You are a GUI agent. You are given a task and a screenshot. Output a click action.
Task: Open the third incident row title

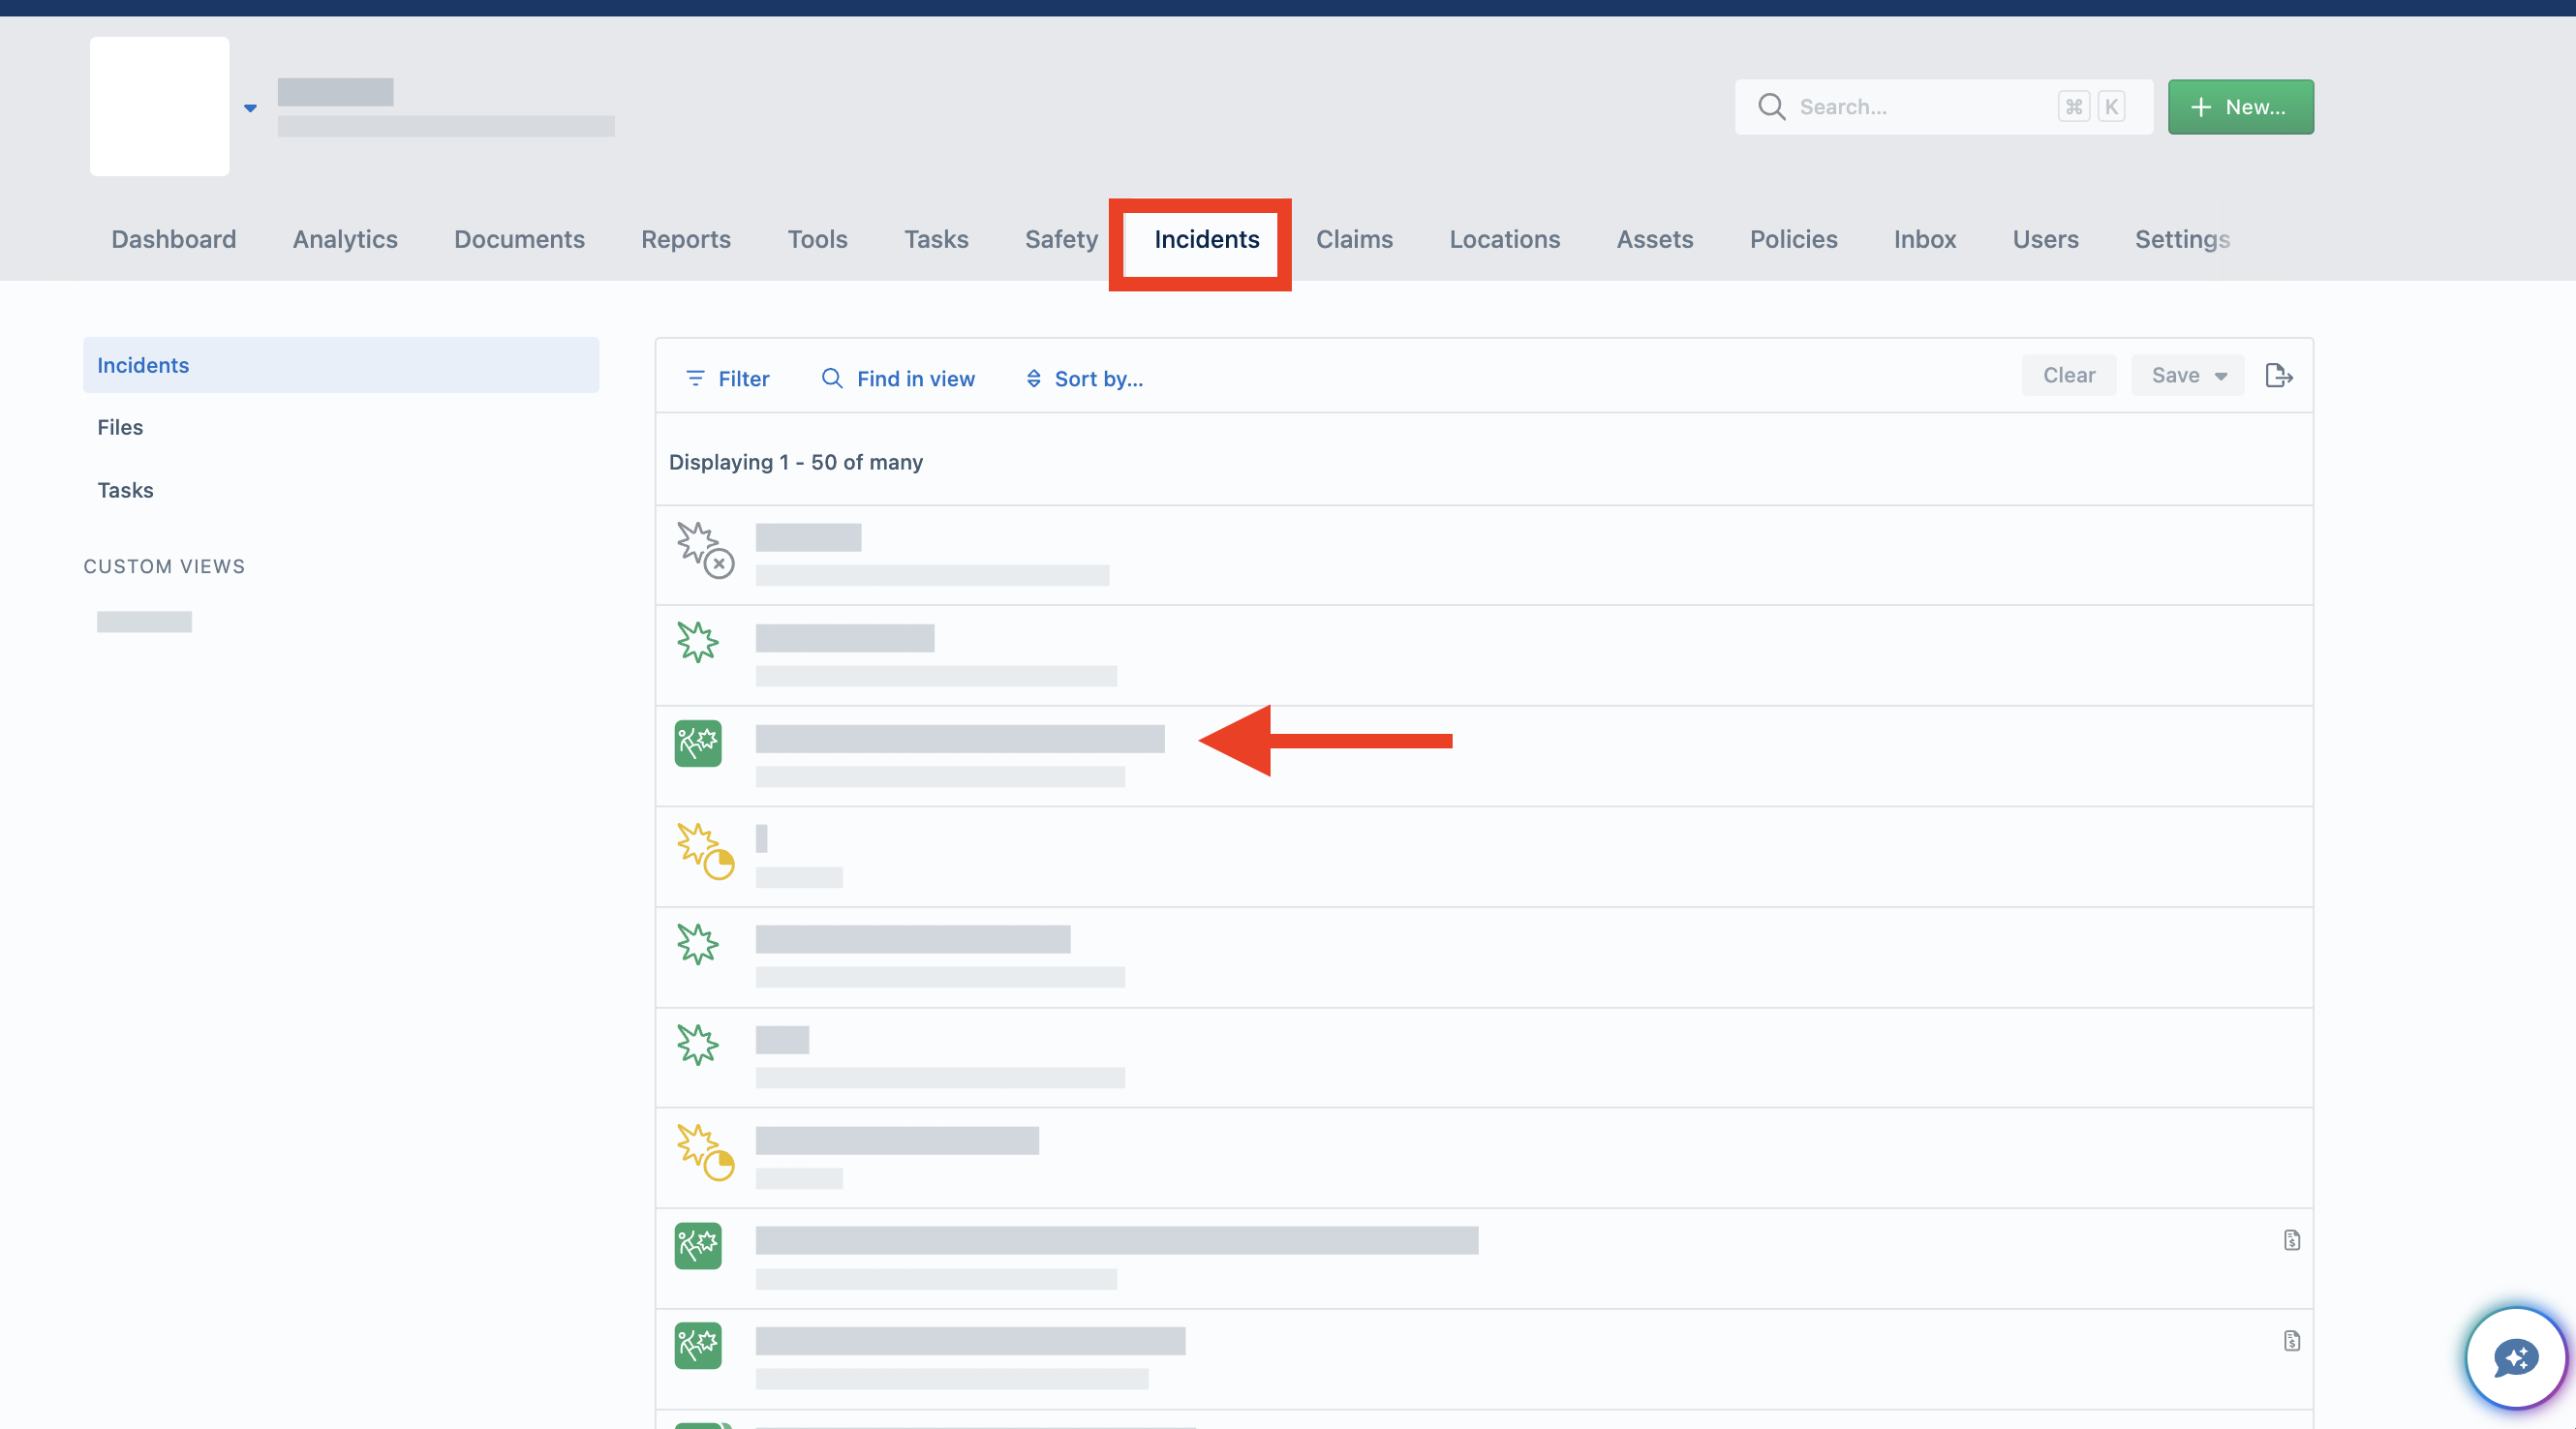(x=960, y=739)
